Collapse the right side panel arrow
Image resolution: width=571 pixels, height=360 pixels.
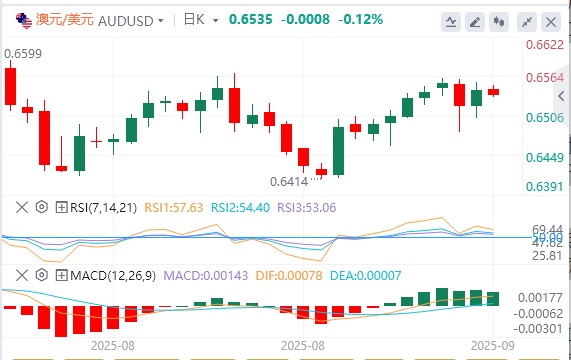click(x=561, y=96)
